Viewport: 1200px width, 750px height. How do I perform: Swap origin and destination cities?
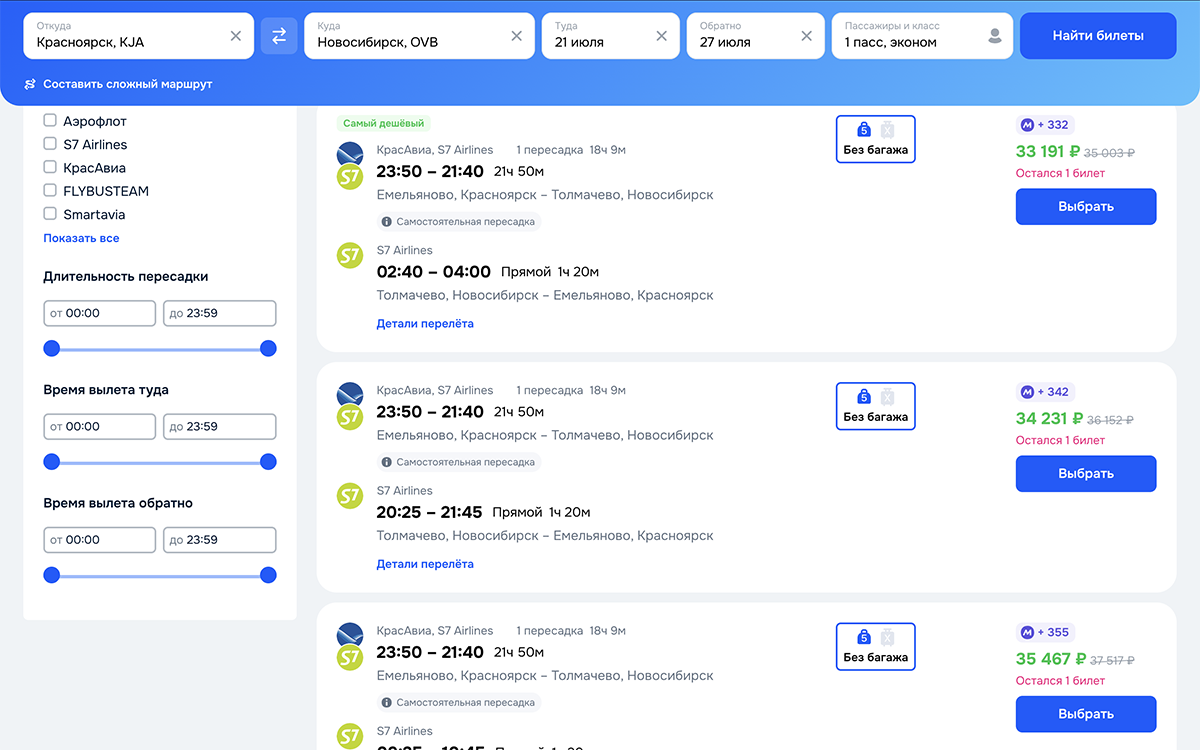pyautogui.click(x=279, y=36)
